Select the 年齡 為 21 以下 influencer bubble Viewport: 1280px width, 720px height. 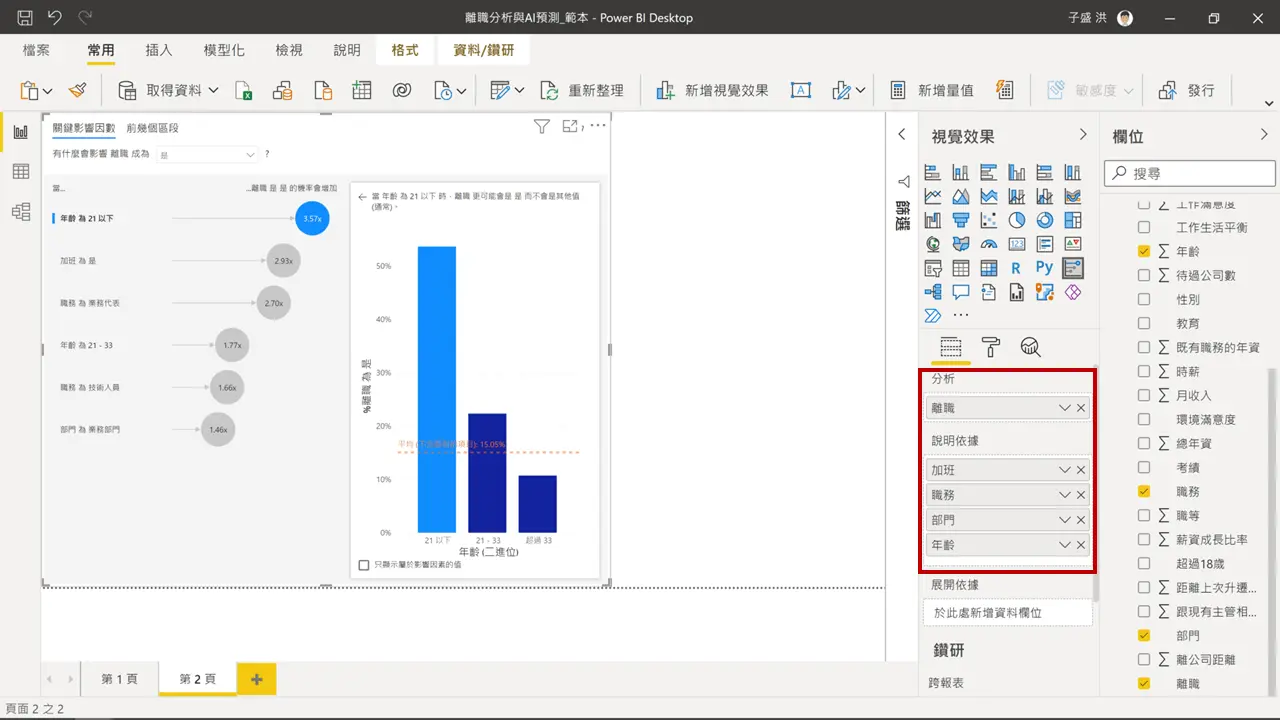312,218
